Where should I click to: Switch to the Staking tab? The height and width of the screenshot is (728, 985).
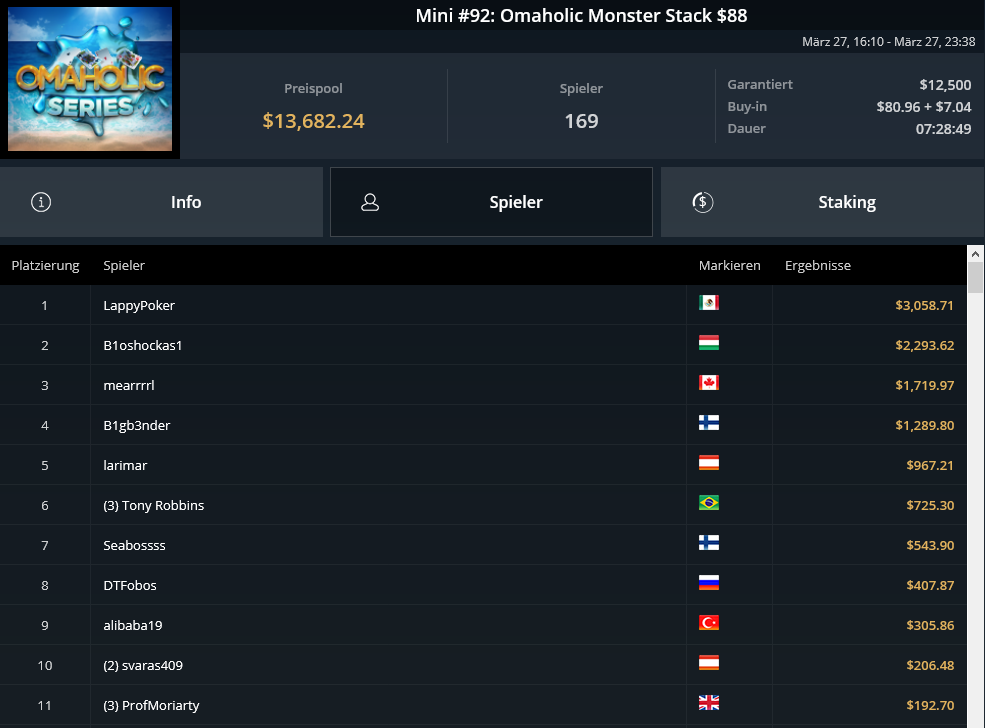coord(822,202)
